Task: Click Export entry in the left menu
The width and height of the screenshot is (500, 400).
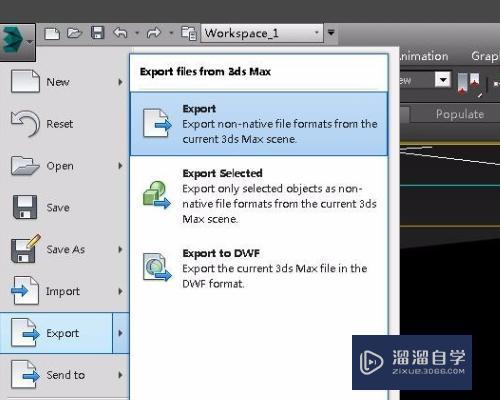Action: coord(56,333)
